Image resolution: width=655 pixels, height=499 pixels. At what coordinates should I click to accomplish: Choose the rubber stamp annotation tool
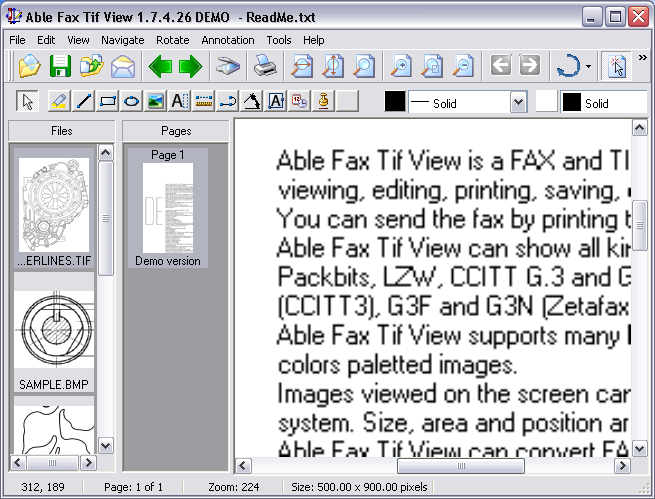point(324,101)
